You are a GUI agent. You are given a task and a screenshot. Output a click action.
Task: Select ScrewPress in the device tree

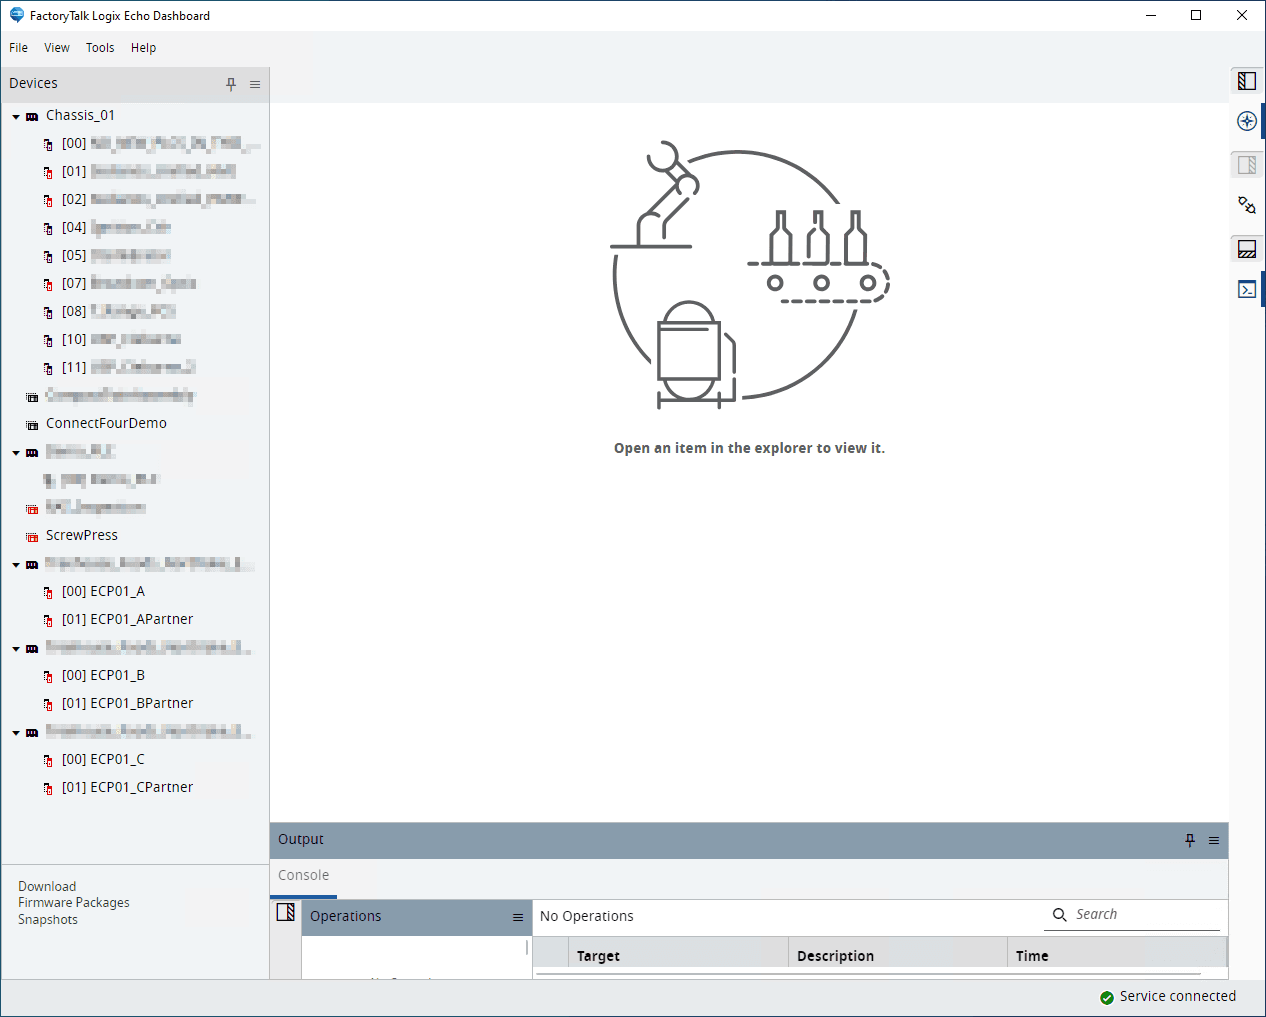tap(82, 535)
